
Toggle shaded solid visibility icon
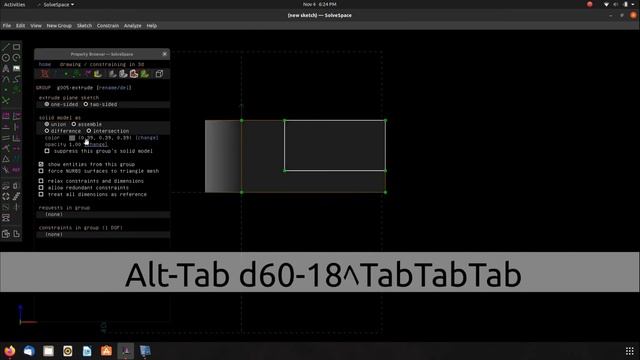coord(112,73)
